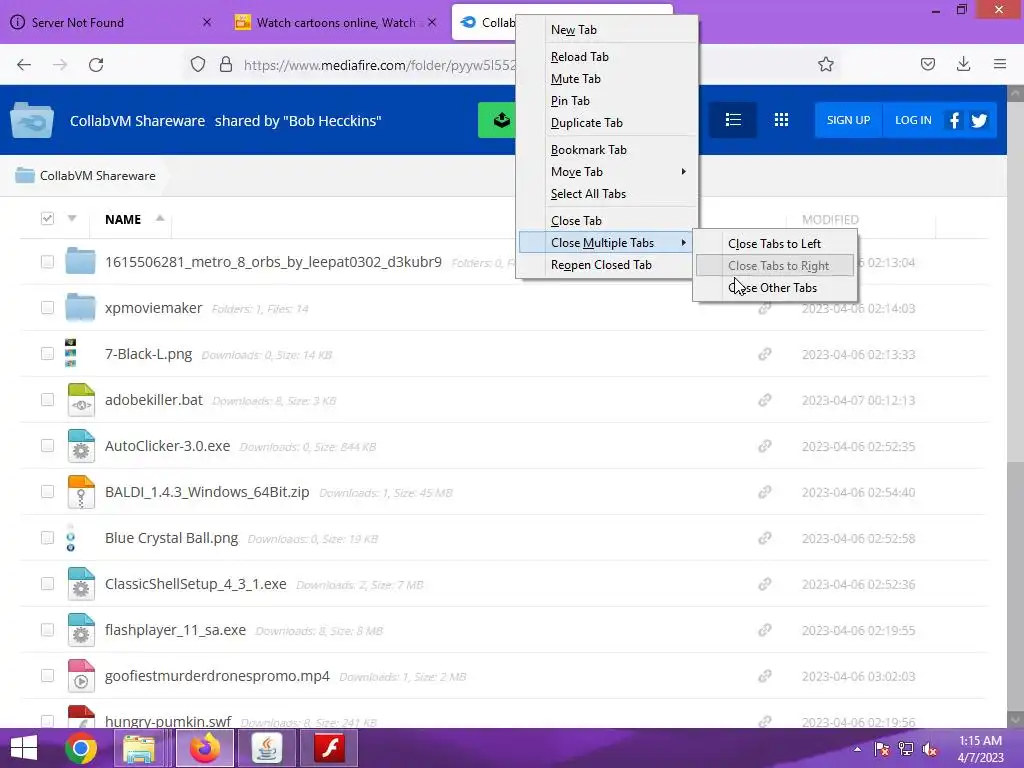Show hidden system tray icons arrow
This screenshot has width=1024, height=768.
click(x=857, y=749)
